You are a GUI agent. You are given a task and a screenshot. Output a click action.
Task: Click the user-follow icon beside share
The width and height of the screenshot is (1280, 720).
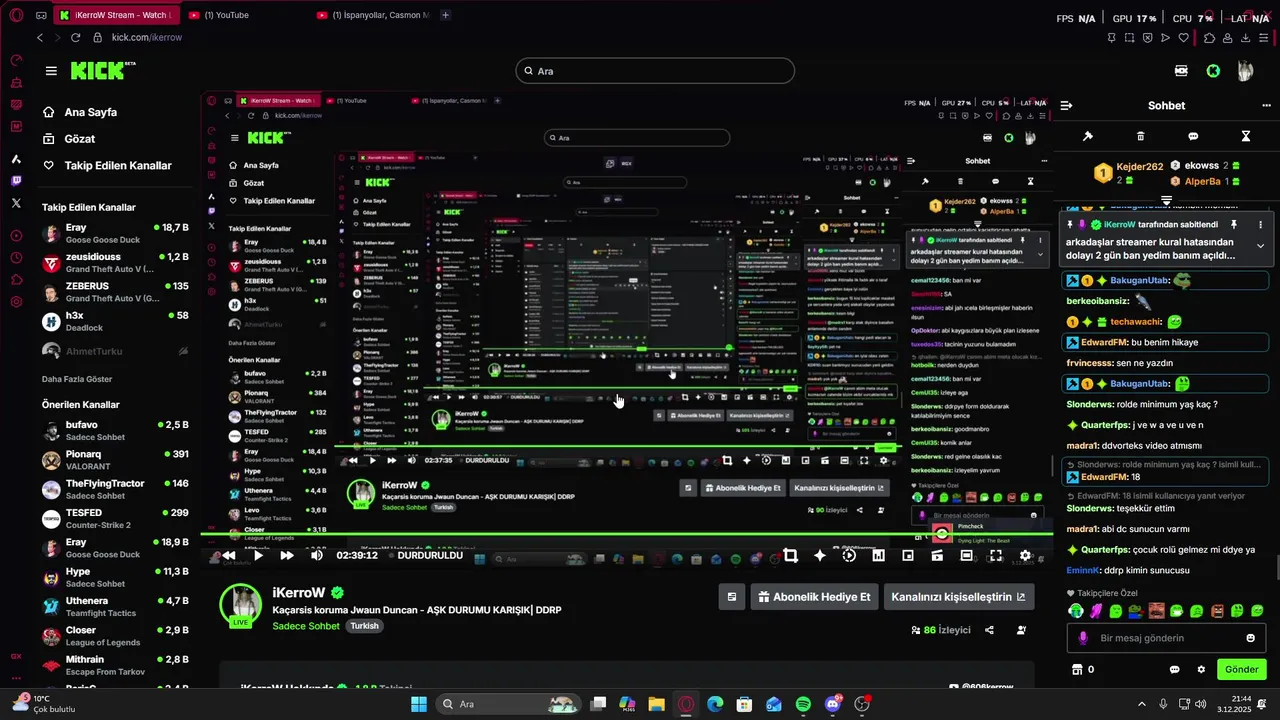coord(1021,630)
